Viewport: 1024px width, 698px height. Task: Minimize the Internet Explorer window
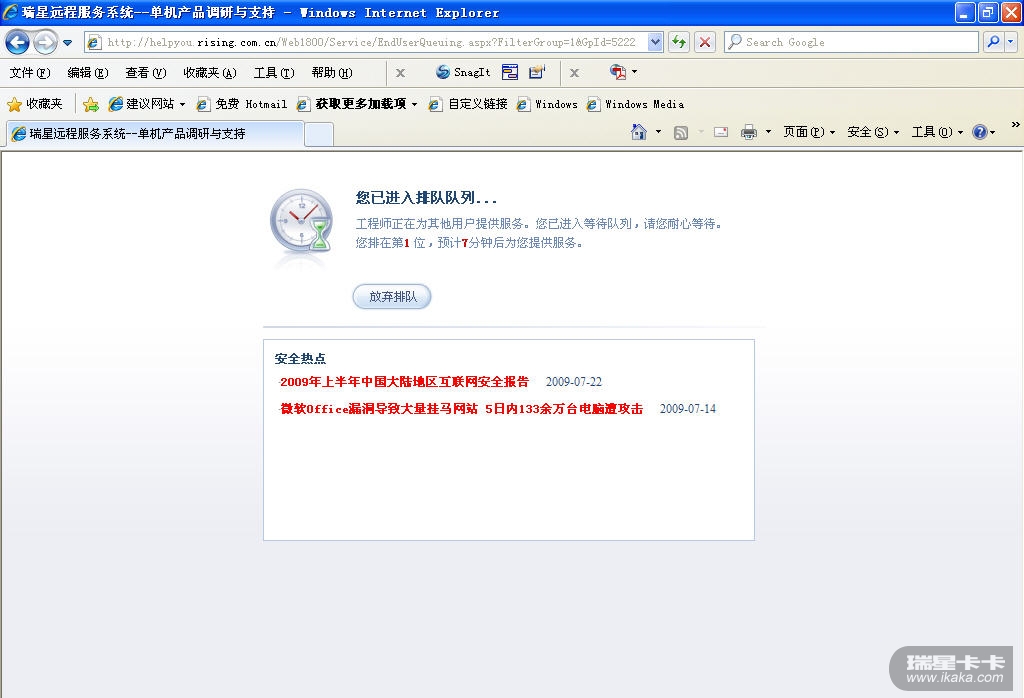(965, 12)
